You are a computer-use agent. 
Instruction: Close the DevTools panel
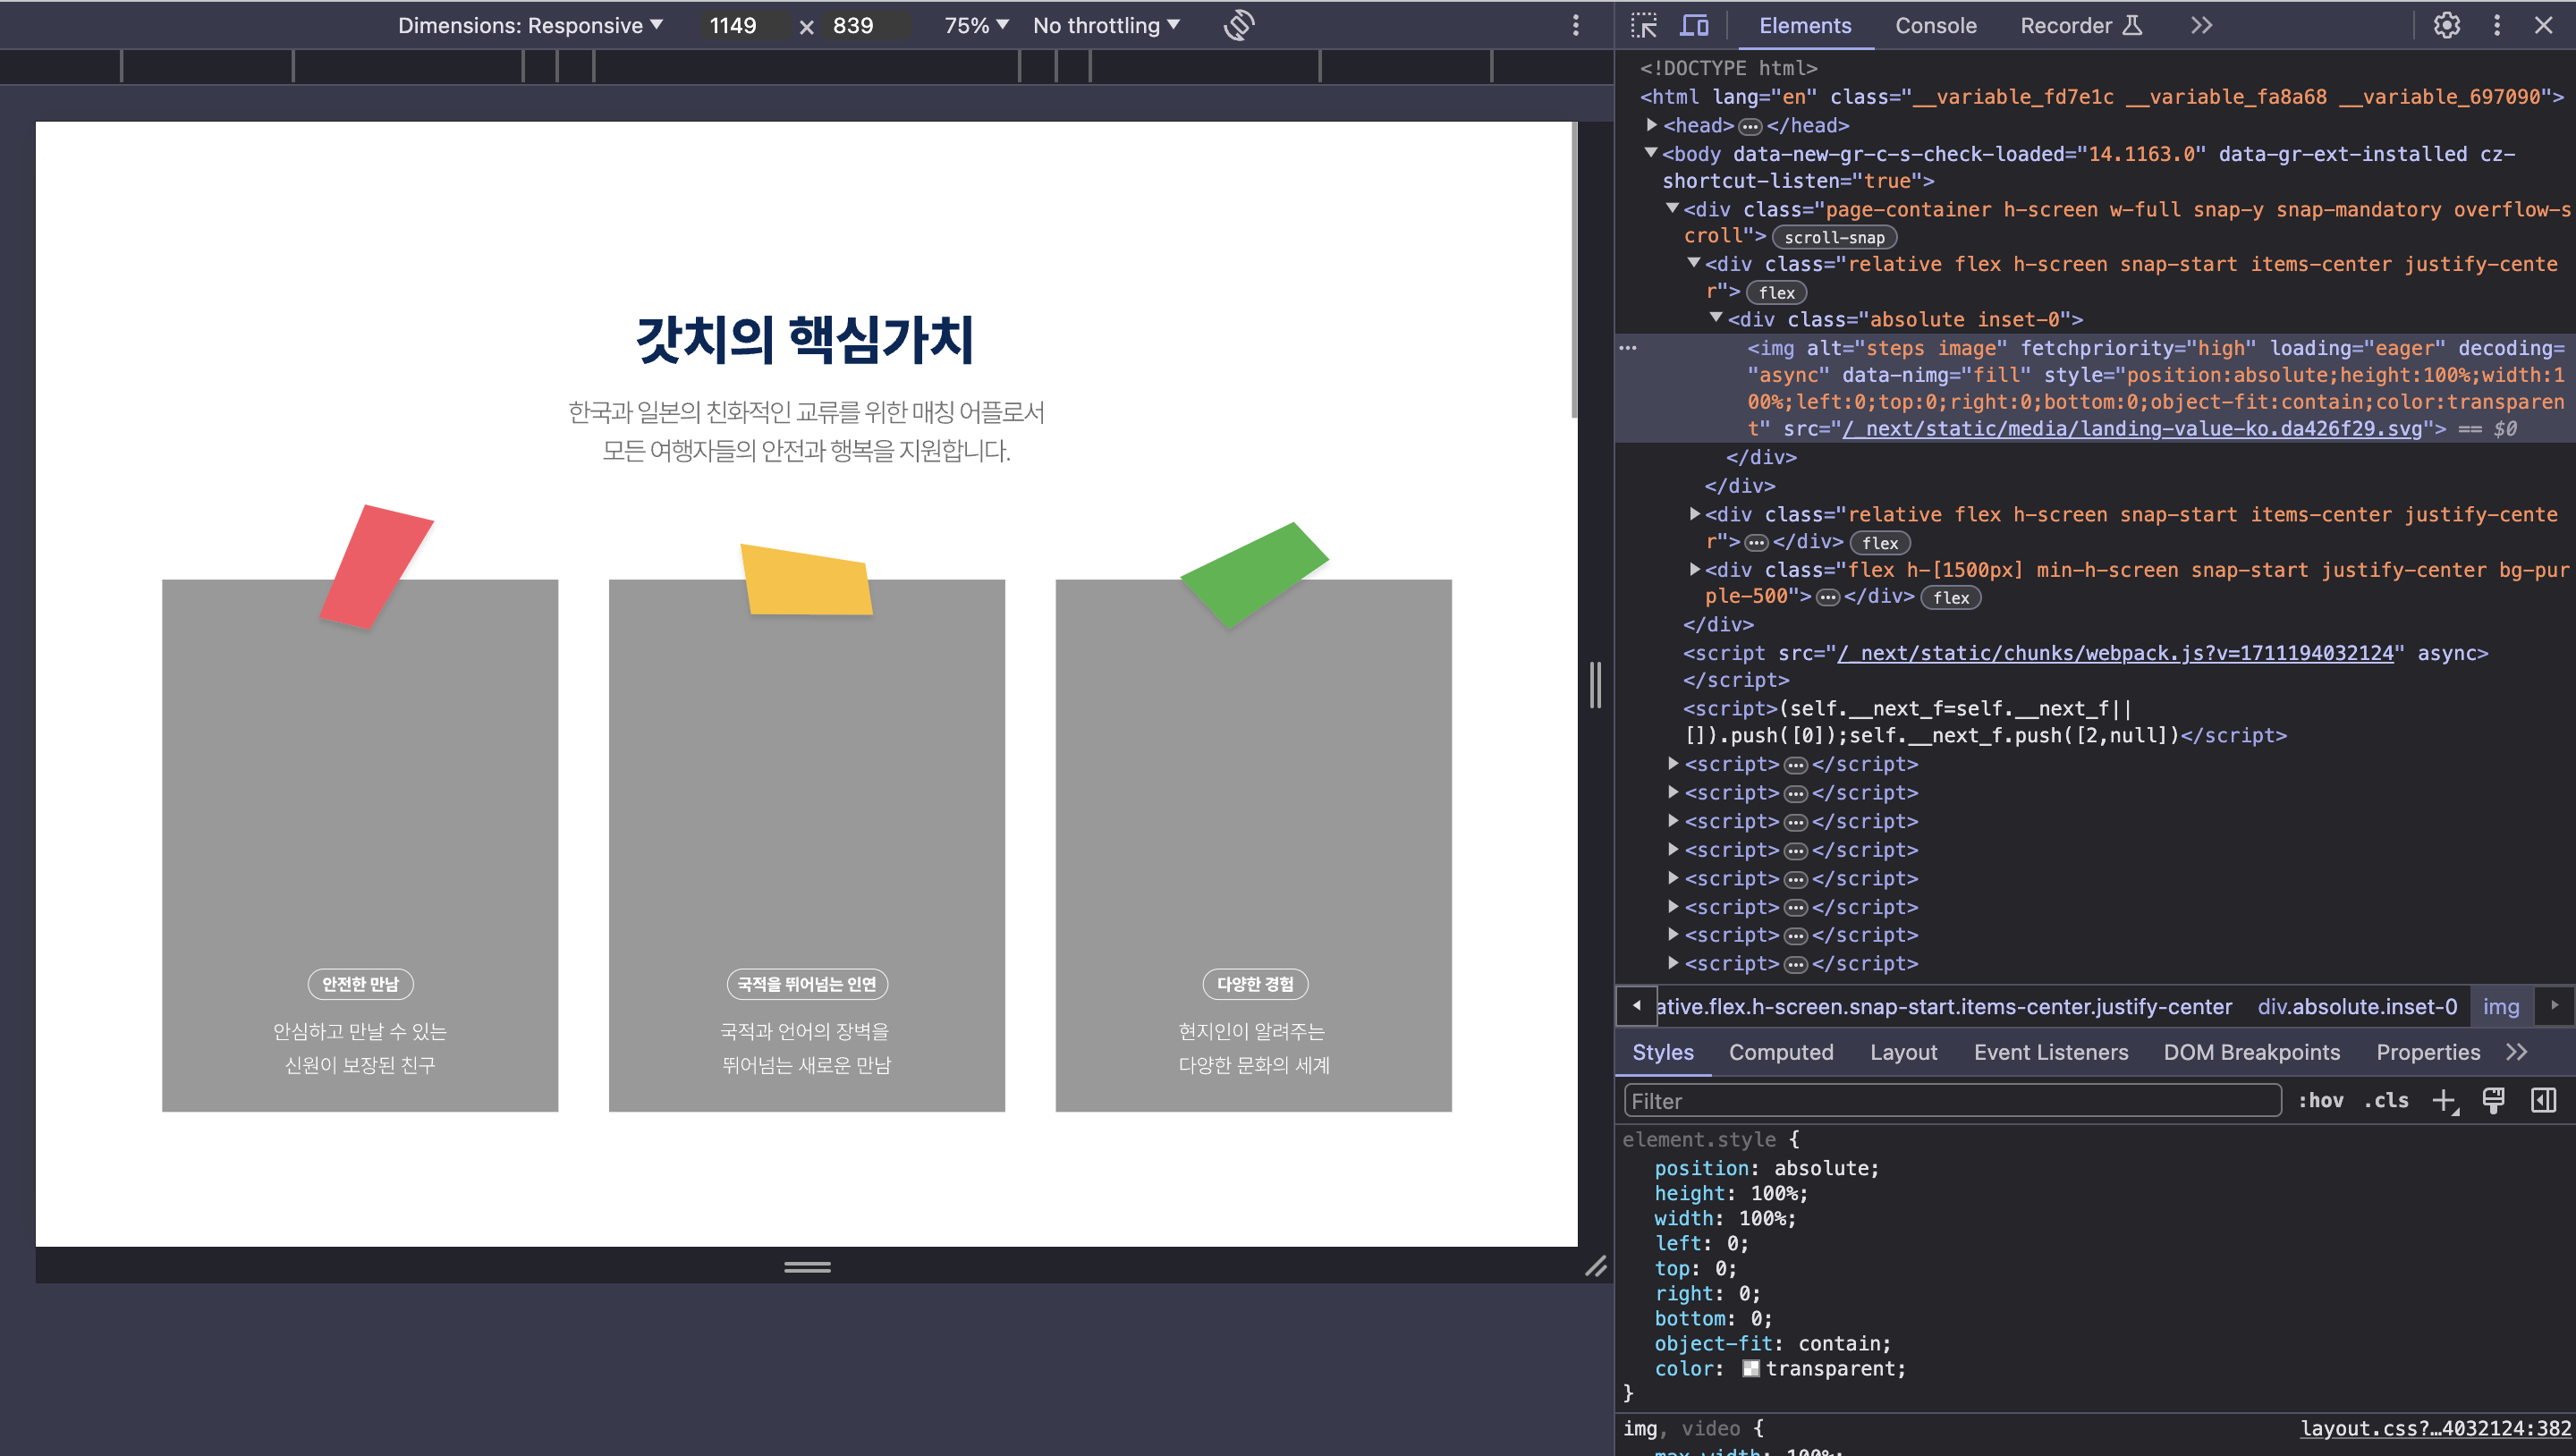[2543, 25]
